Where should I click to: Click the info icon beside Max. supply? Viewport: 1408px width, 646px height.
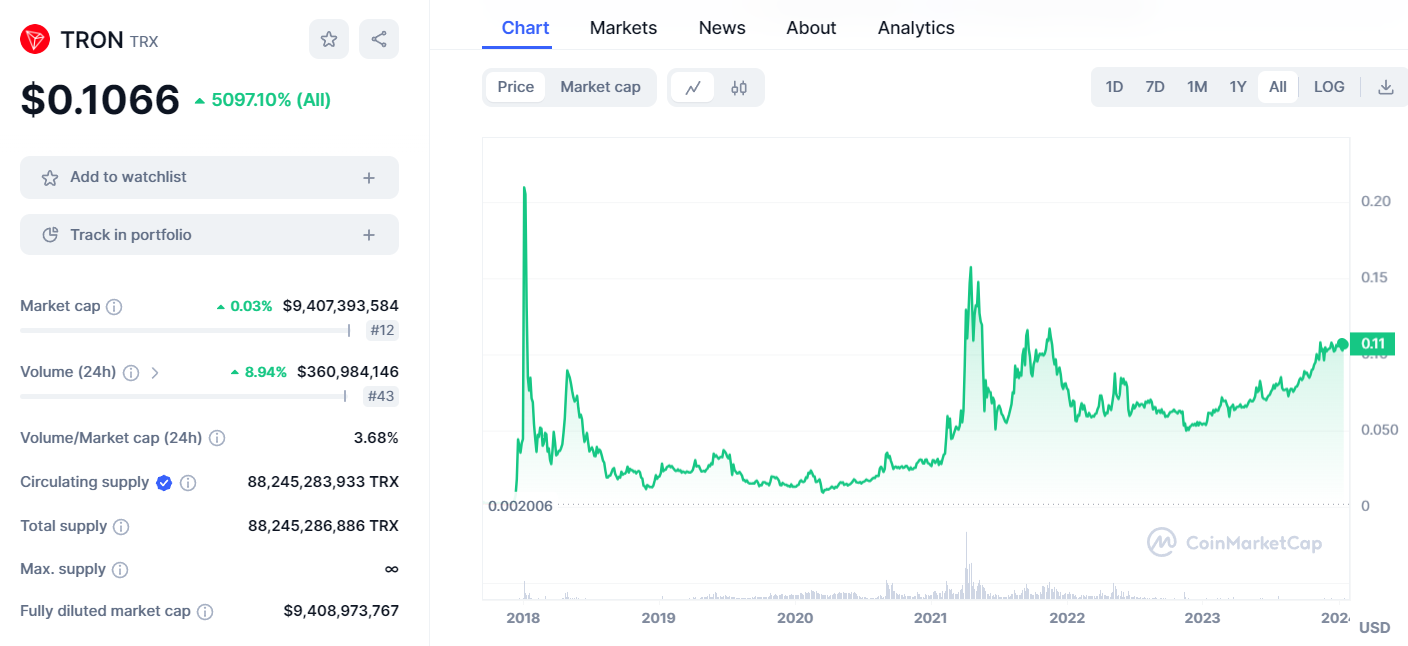click(x=120, y=570)
